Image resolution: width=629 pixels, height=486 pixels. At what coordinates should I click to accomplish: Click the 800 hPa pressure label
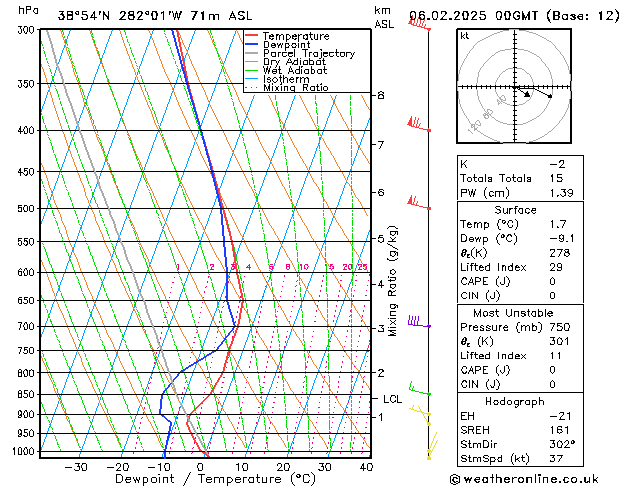tap(28, 373)
